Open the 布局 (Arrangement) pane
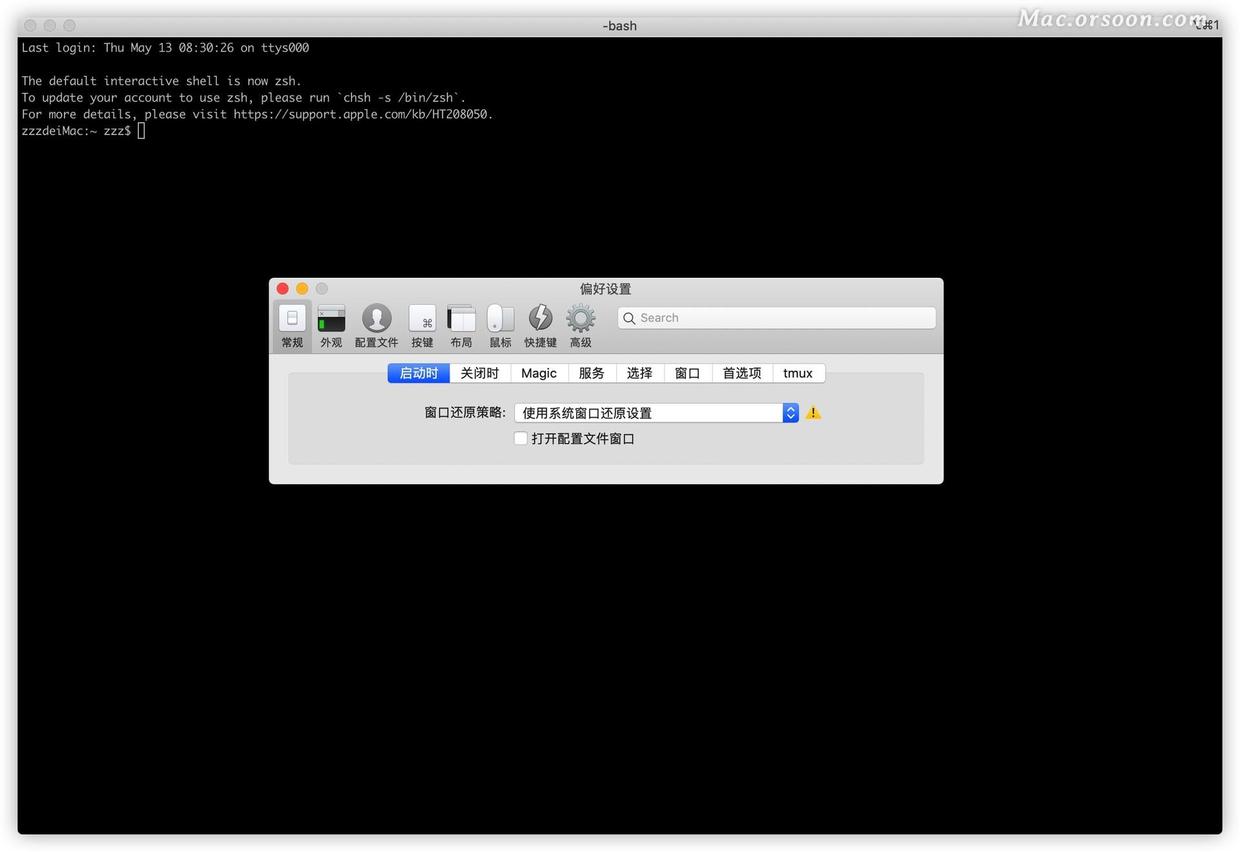This screenshot has width=1240, height=852. click(x=461, y=322)
